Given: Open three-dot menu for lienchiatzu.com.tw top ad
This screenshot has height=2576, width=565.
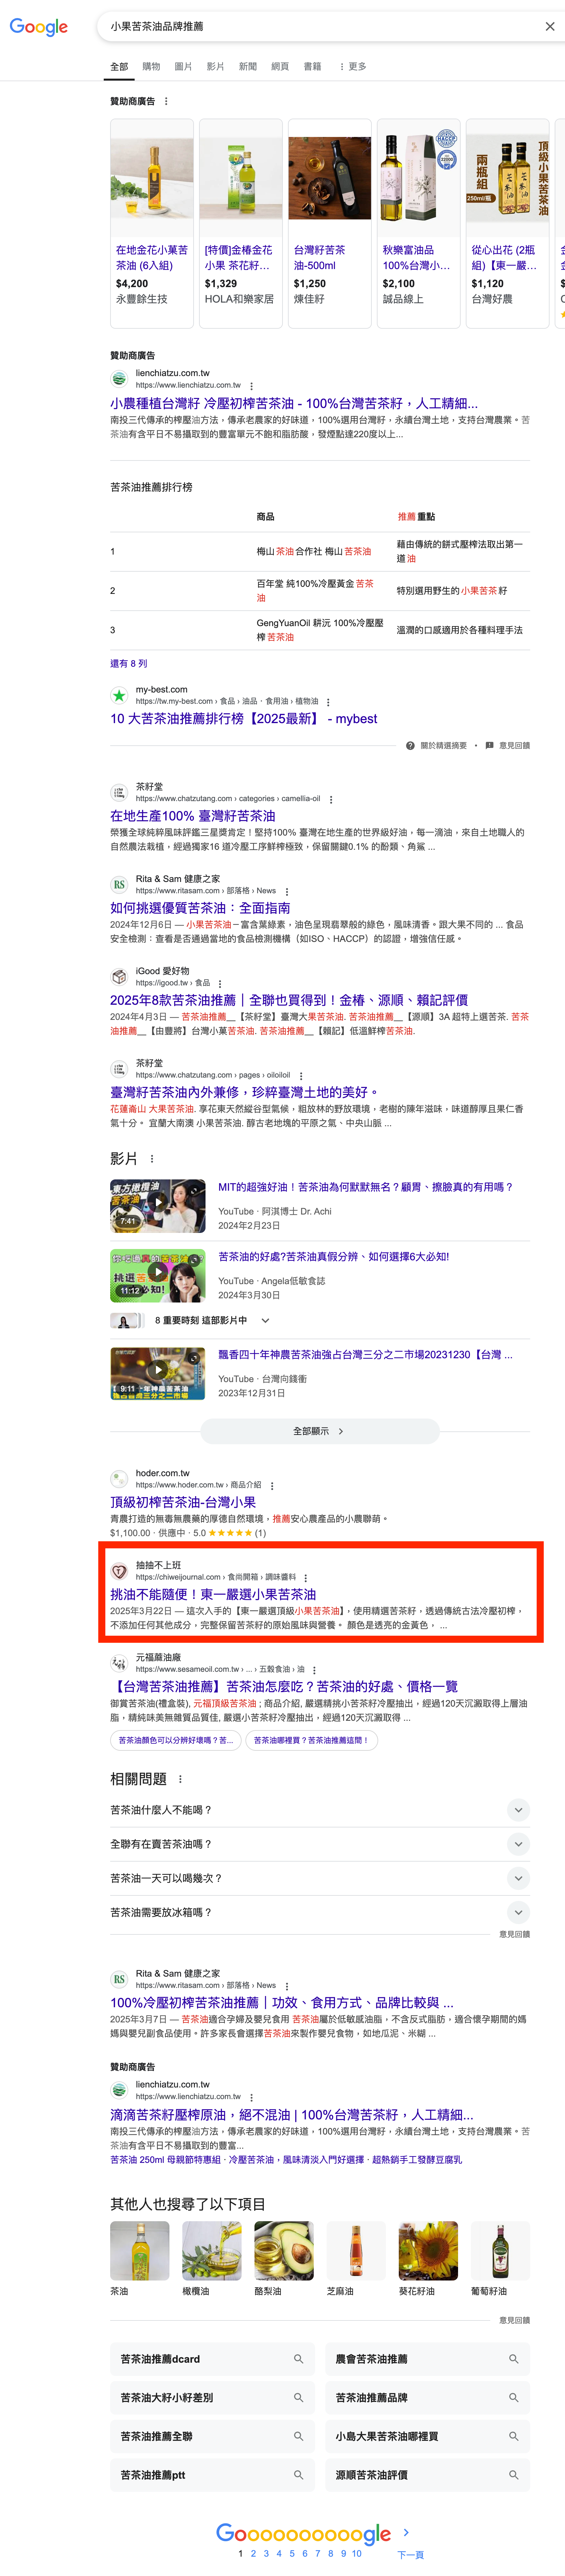Looking at the screenshot, I should (x=251, y=386).
